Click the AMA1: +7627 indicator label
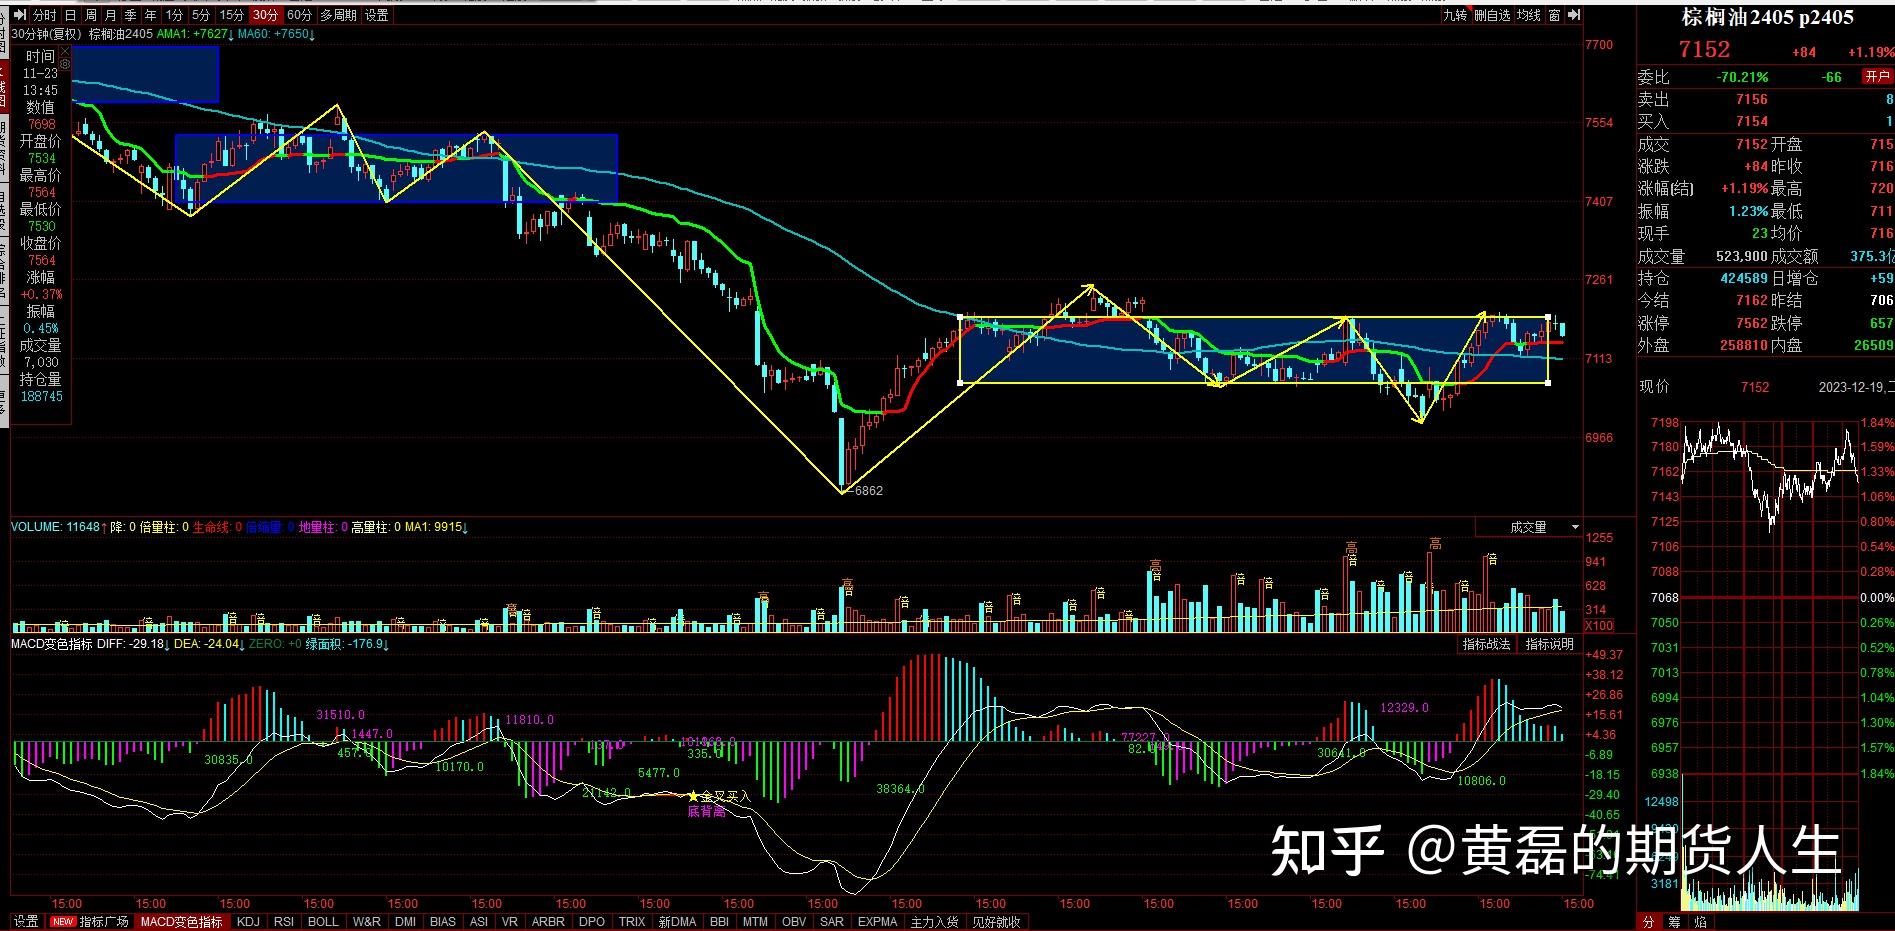1895x931 pixels. (x=195, y=34)
